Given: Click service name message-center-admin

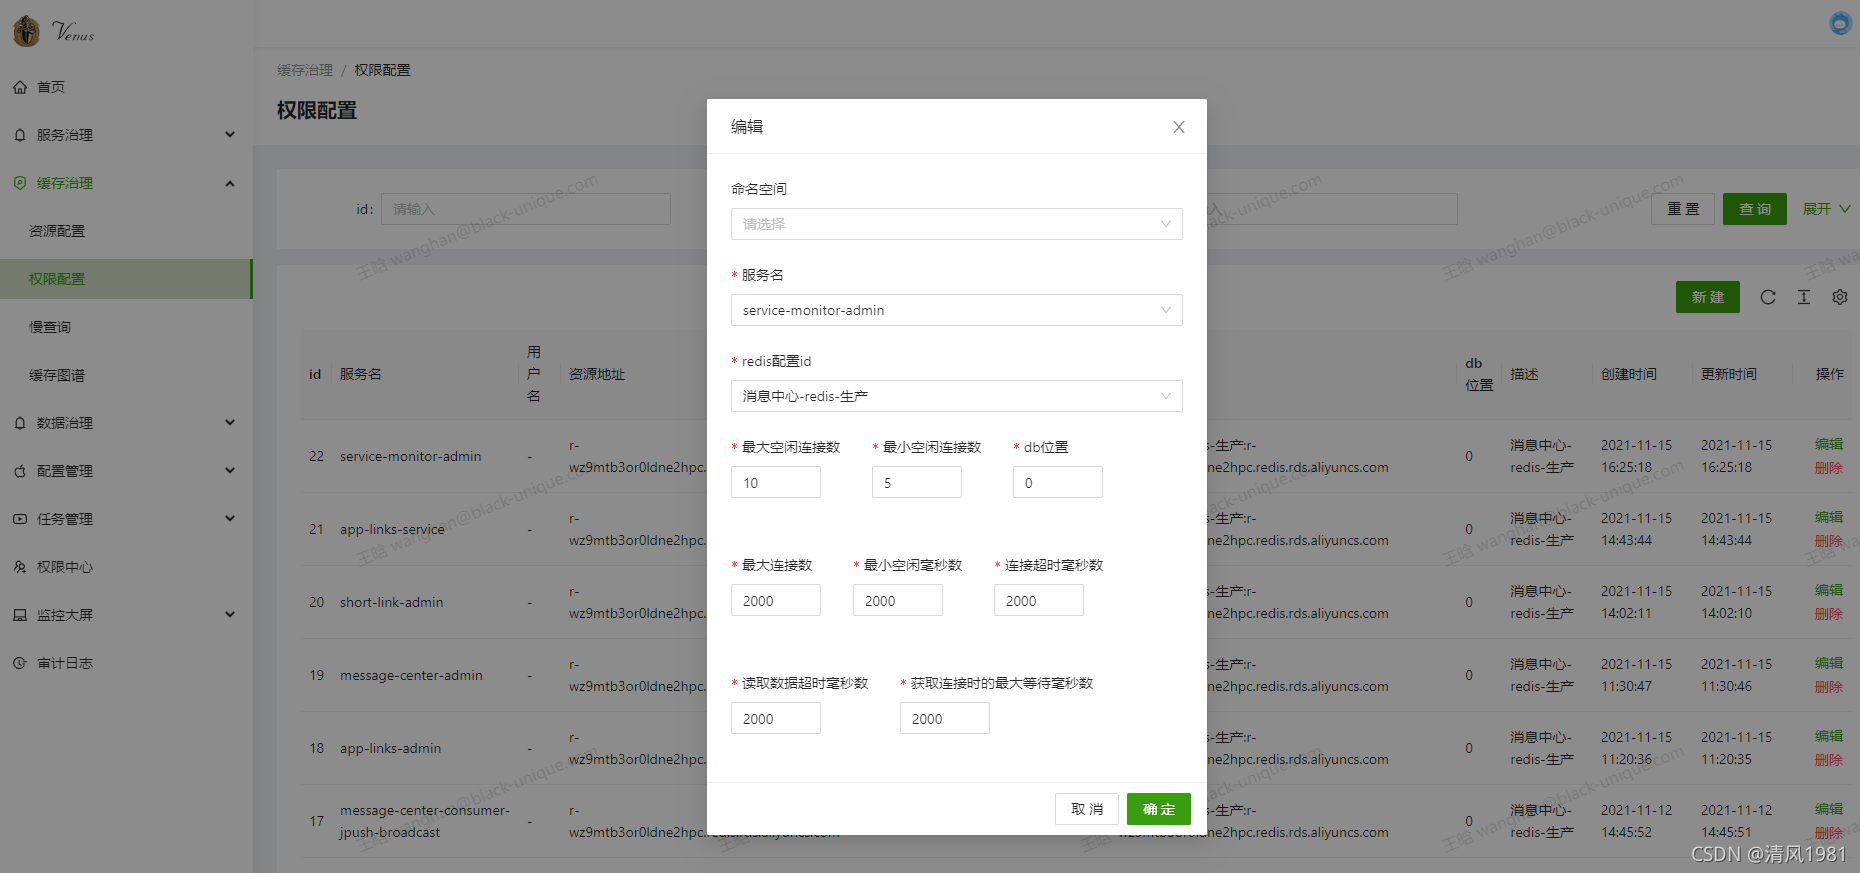Looking at the screenshot, I should pos(411,675).
